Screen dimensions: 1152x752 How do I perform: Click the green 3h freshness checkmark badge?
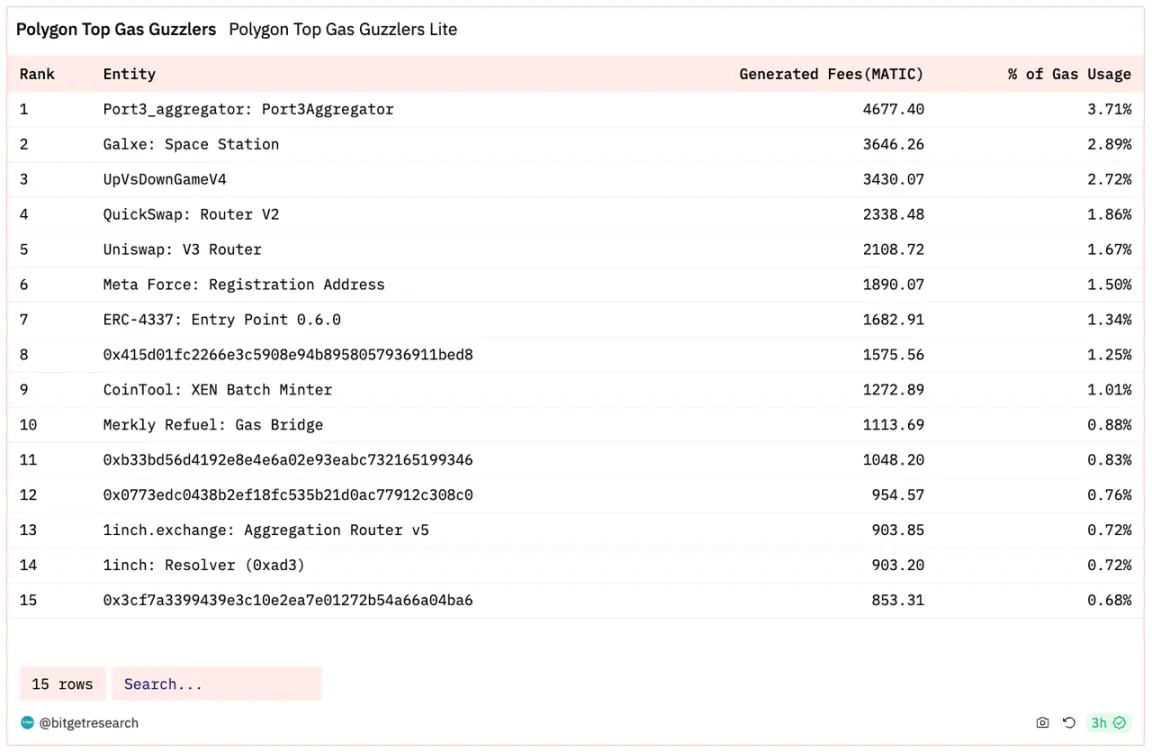pyautogui.click(x=1108, y=723)
